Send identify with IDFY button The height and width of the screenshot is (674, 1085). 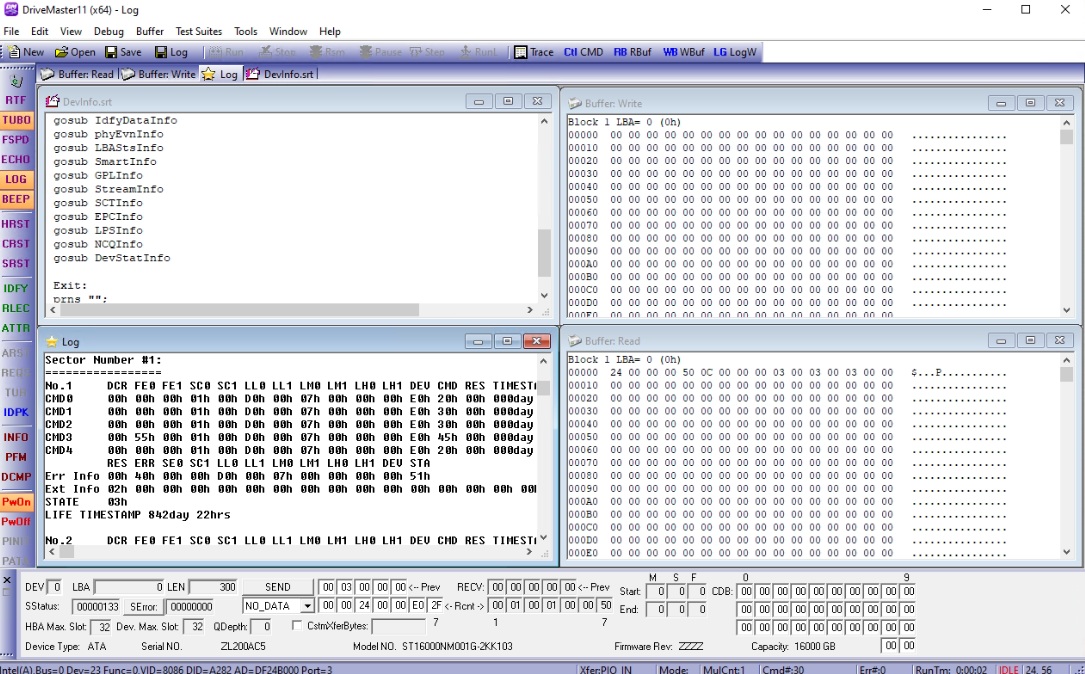pyautogui.click(x=16, y=289)
